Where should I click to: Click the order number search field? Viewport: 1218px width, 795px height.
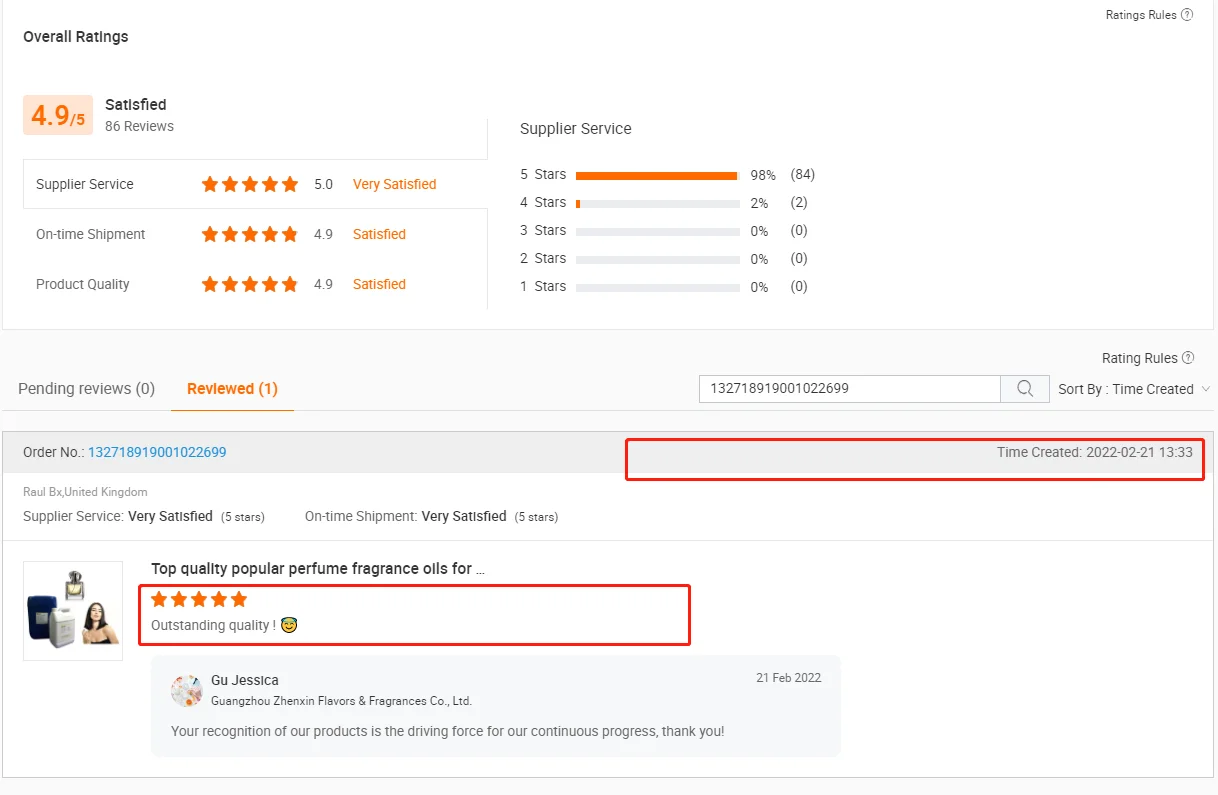coord(849,389)
